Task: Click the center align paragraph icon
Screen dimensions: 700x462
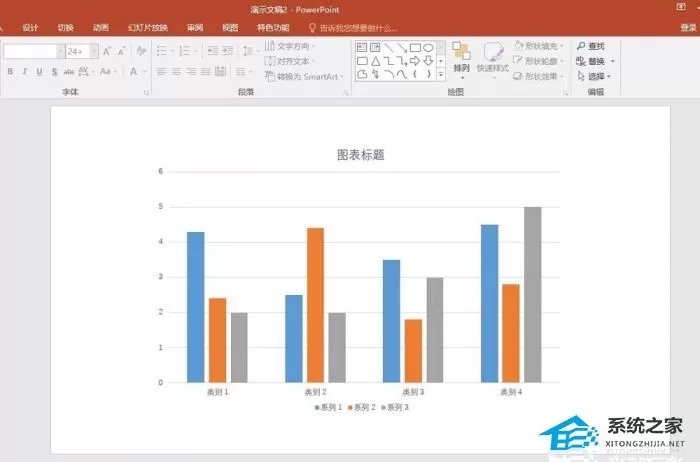Action: click(x=176, y=71)
